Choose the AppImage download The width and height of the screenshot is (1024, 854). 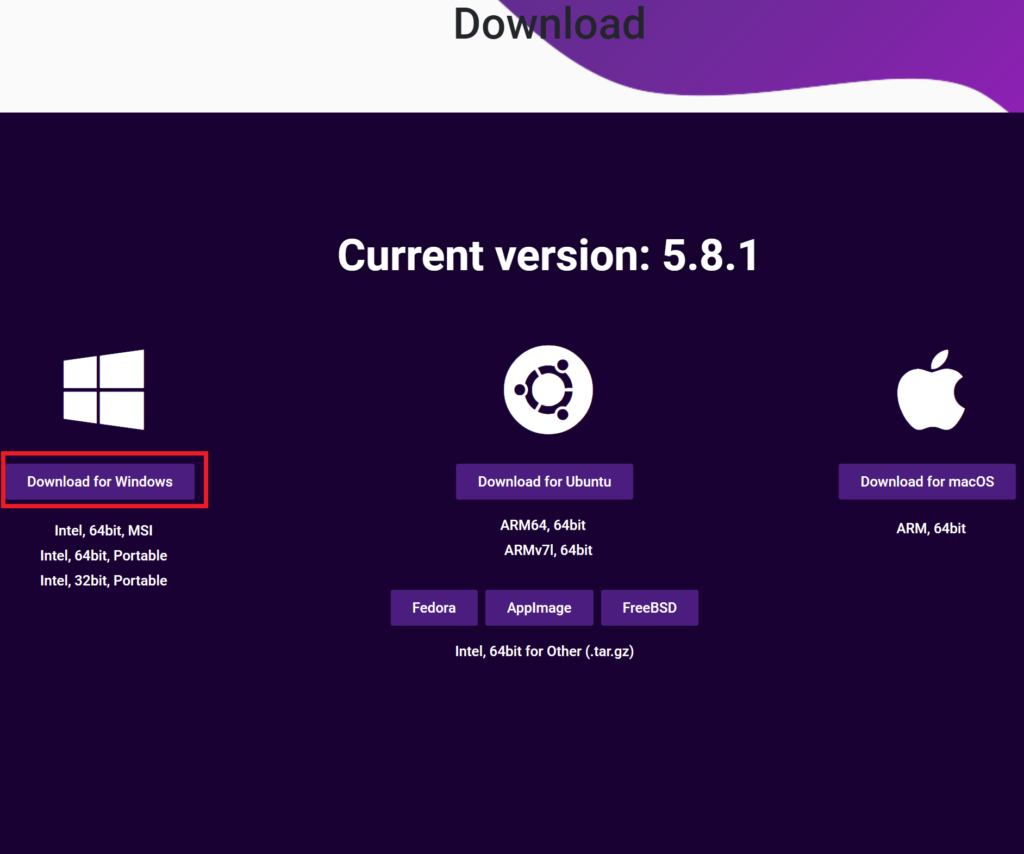click(x=539, y=608)
